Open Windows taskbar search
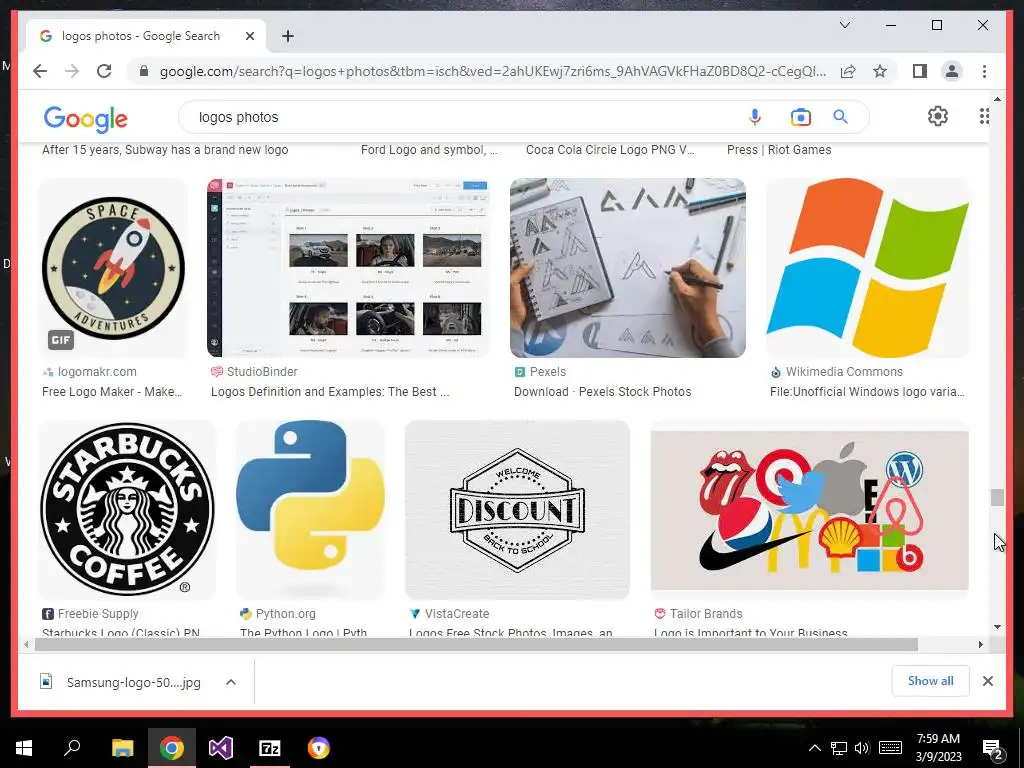 [x=72, y=748]
